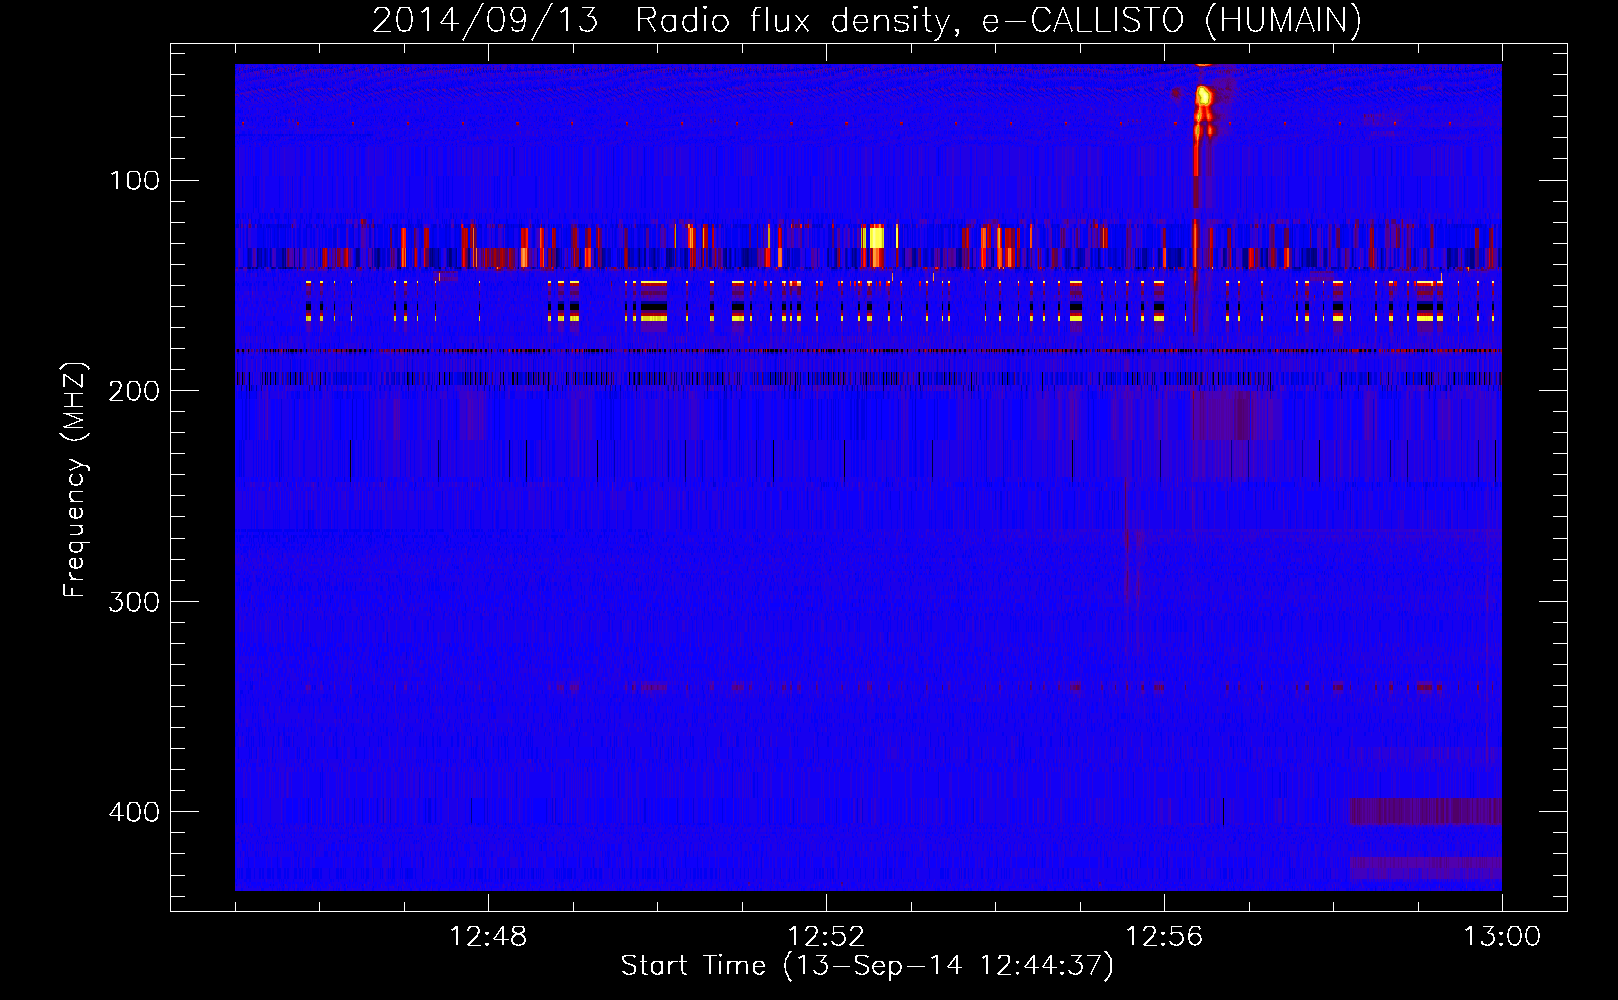
Task: Click the 12:48 time tick label
Action: pos(488,937)
